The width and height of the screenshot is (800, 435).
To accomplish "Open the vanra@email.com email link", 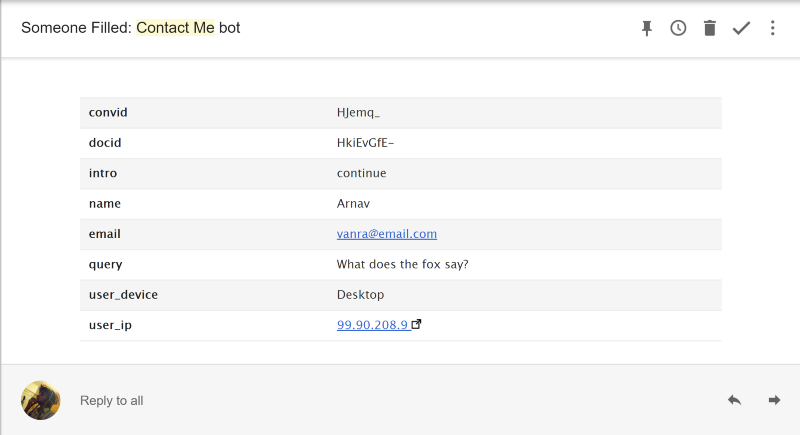I will (x=387, y=234).
